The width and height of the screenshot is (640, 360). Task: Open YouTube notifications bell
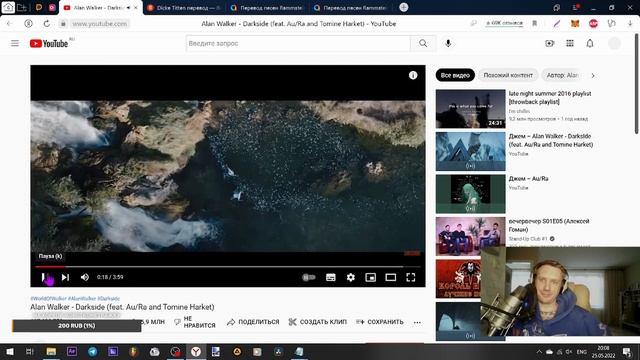[590, 43]
